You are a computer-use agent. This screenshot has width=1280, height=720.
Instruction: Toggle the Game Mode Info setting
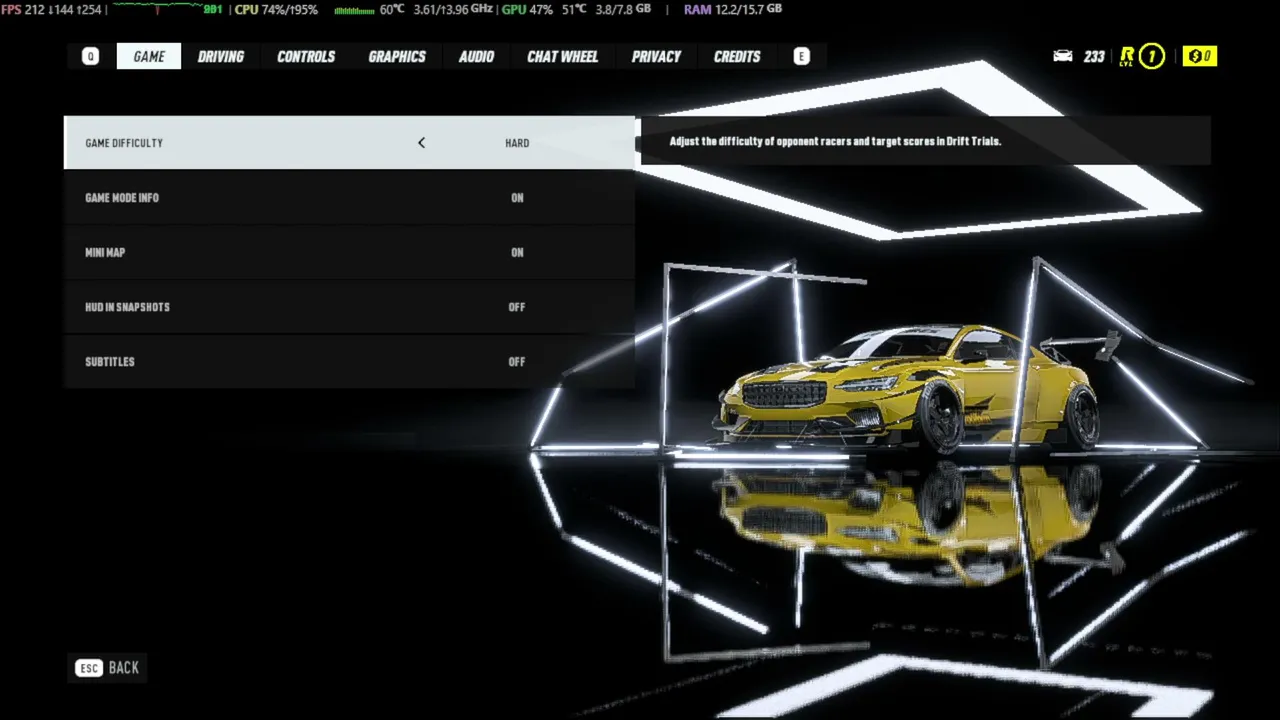tap(349, 198)
